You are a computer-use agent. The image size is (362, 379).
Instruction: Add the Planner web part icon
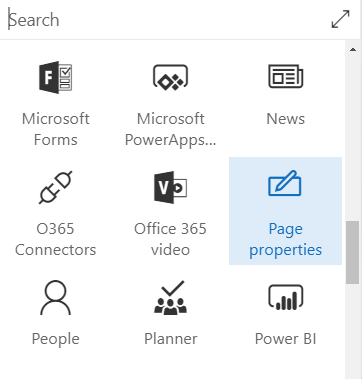(x=170, y=297)
